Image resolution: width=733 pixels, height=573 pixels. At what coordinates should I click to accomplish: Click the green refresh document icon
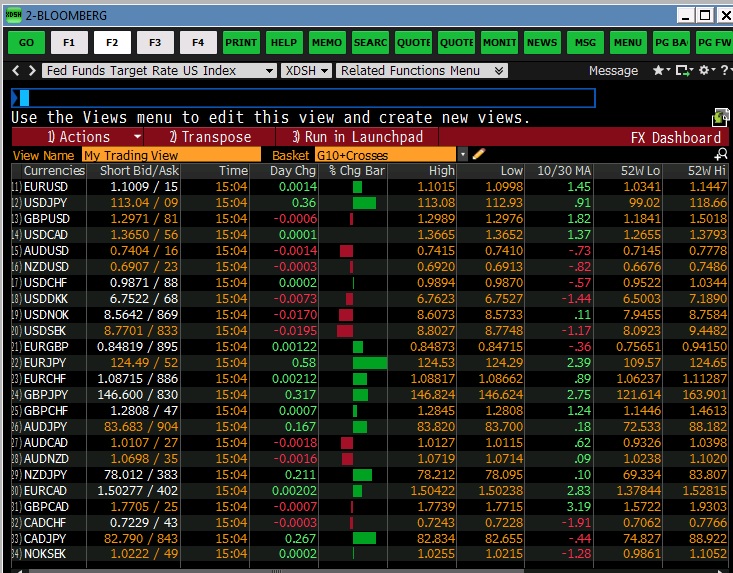pyautogui.click(x=720, y=117)
